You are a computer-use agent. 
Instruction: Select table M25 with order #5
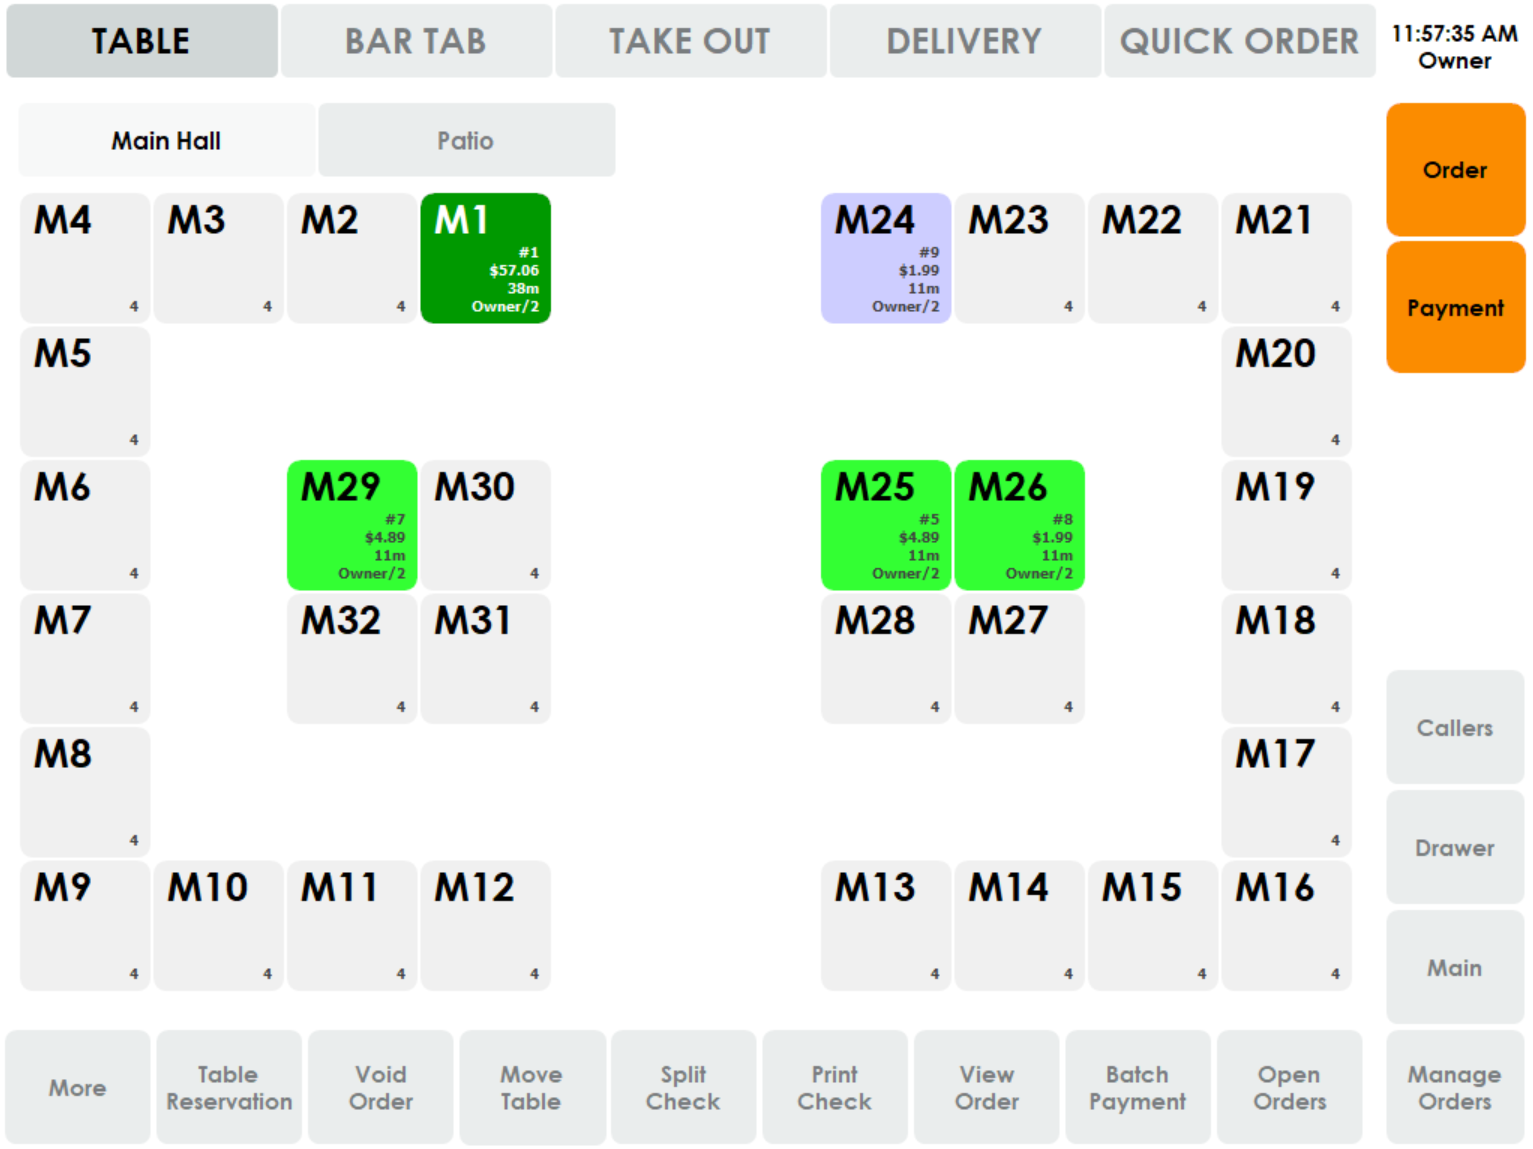pos(886,525)
